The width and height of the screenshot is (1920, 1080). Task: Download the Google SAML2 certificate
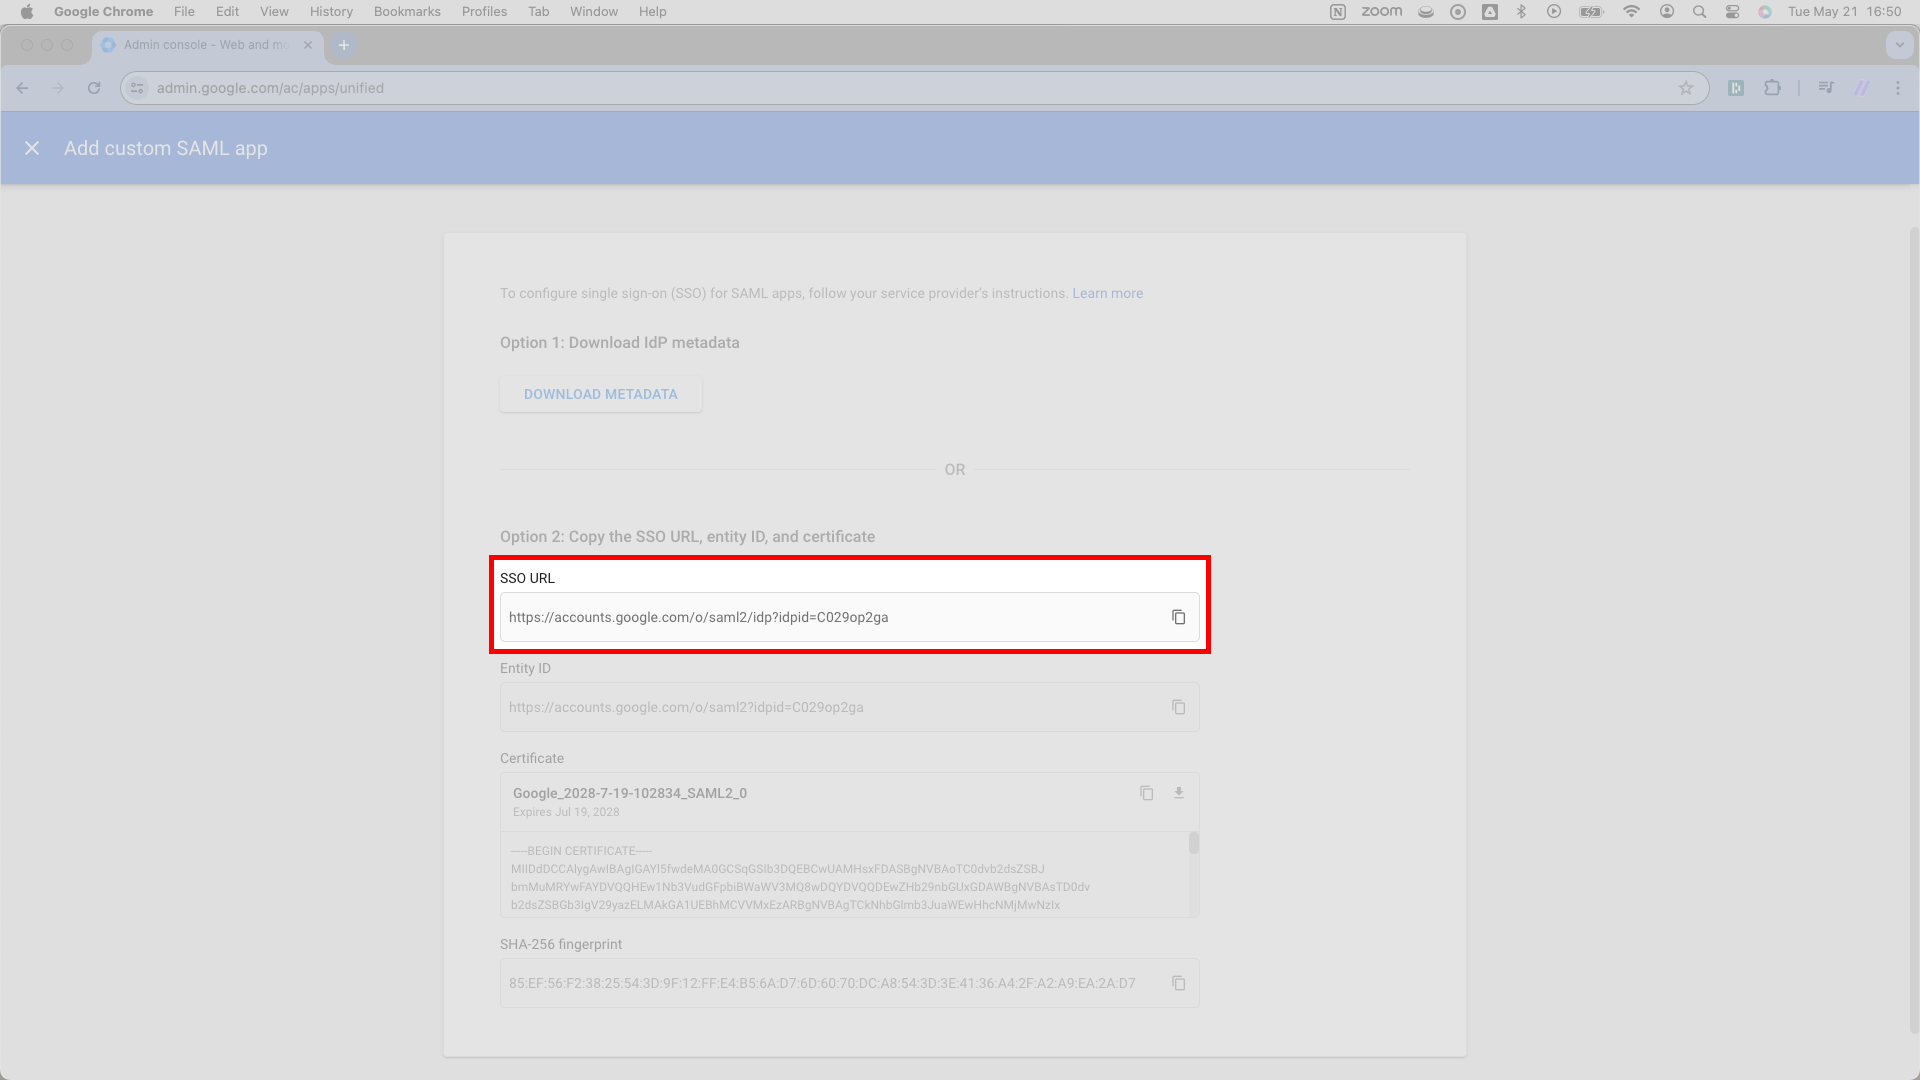point(1179,793)
